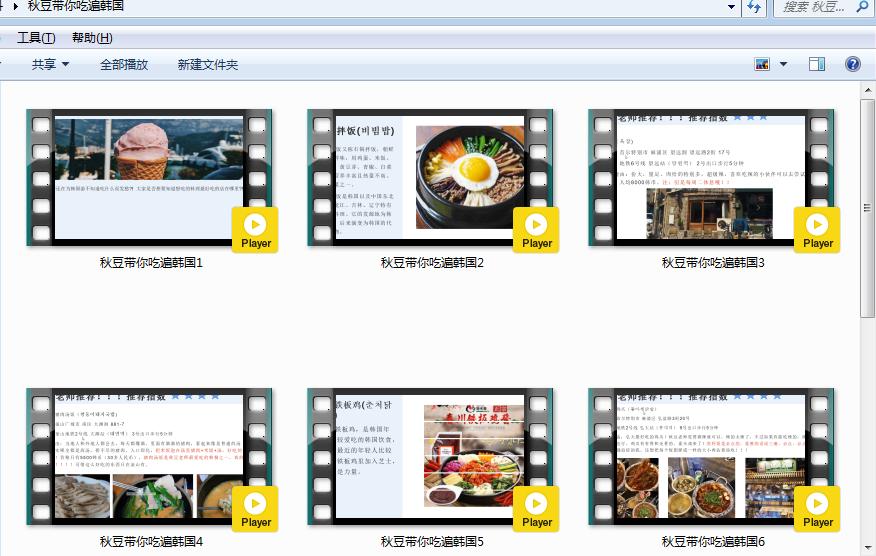Expand the address bar history dropdown
876x556 pixels.
click(731, 7)
